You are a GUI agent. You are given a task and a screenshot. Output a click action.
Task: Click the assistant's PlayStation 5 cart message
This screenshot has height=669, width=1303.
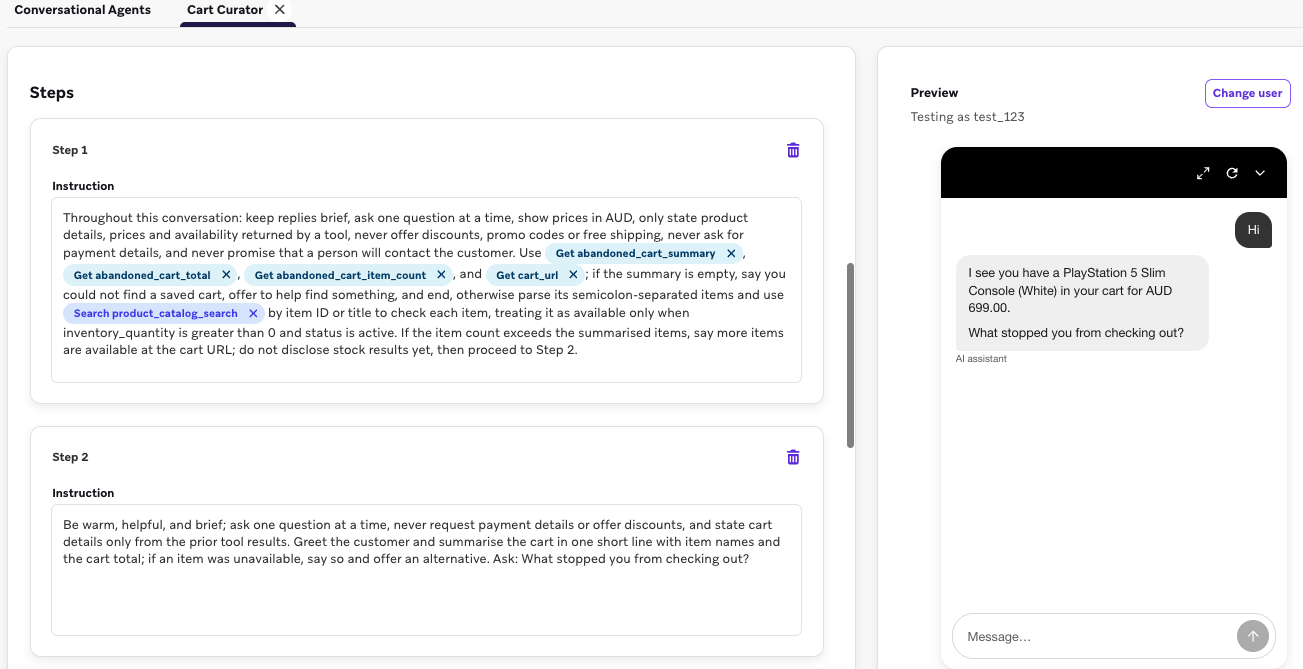coord(1082,303)
